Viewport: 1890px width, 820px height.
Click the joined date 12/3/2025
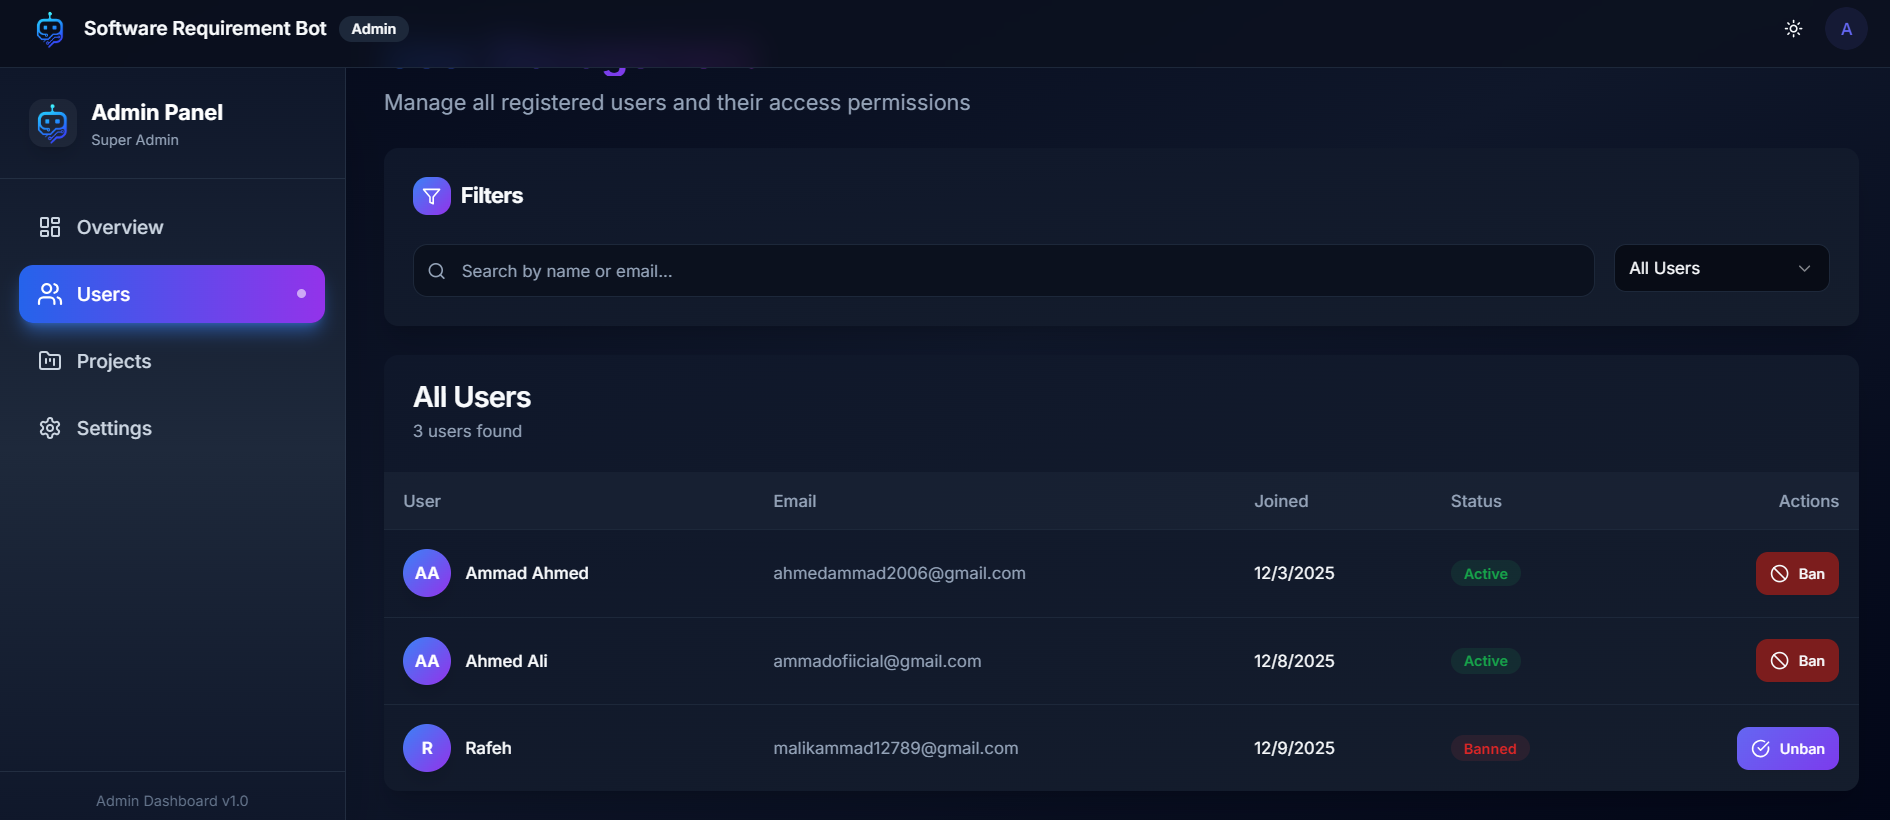pyautogui.click(x=1294, y=573)
